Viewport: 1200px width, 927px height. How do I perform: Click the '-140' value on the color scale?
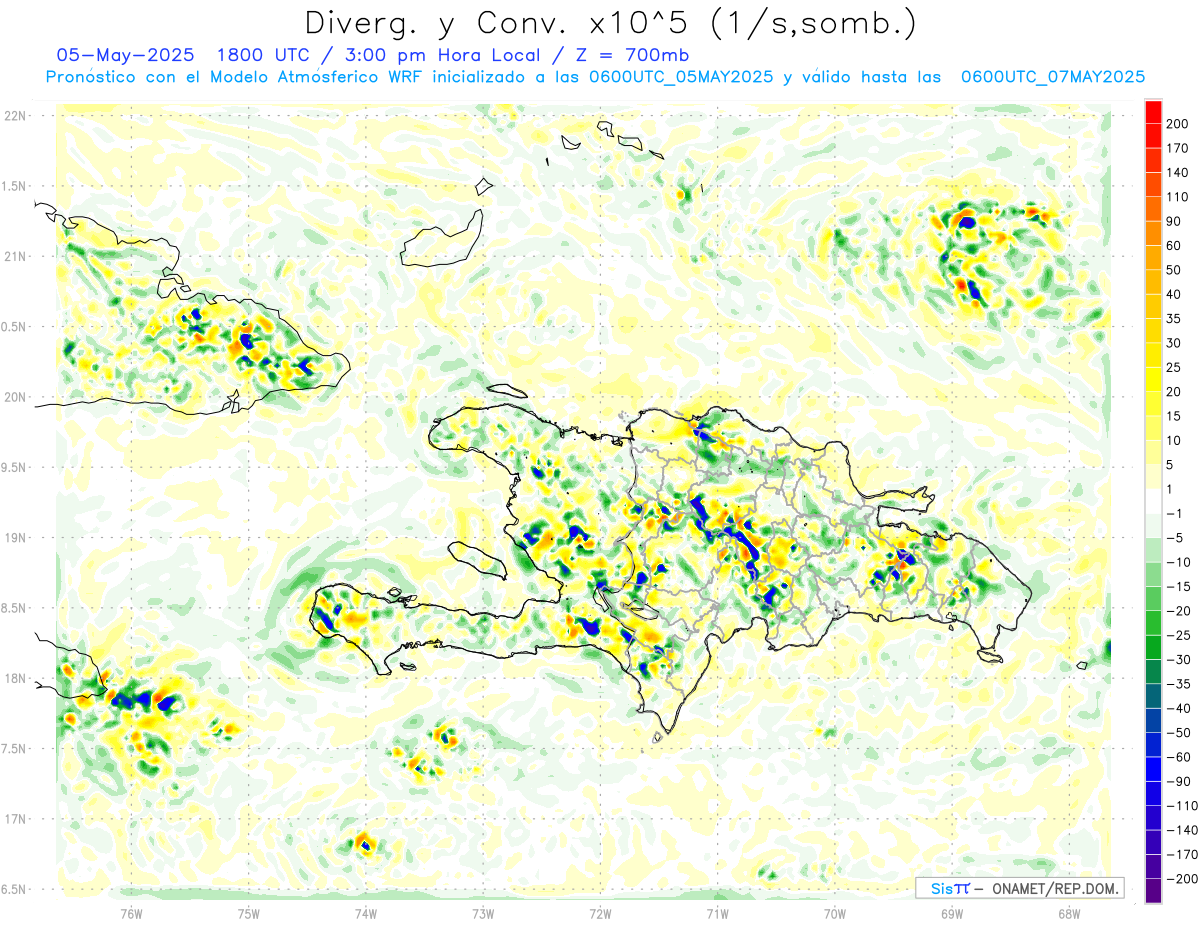(1181, 830)
